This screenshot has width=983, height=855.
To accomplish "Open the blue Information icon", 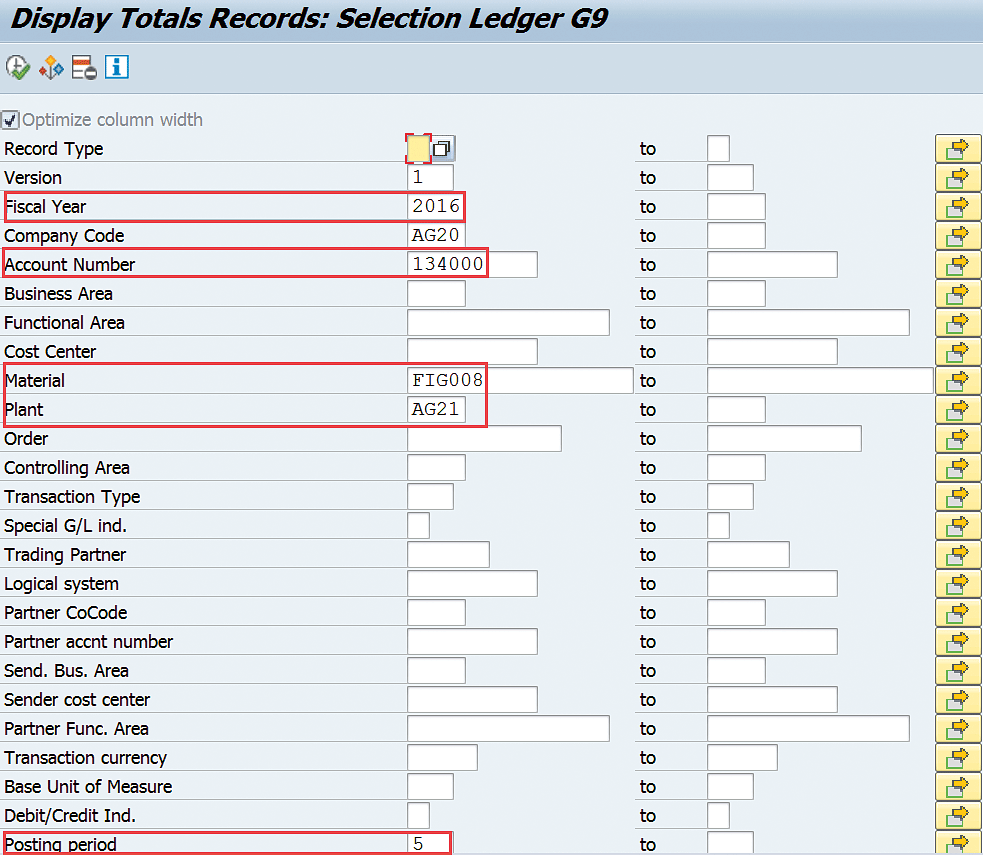I will pyautogui.click(x=117, y=68).
